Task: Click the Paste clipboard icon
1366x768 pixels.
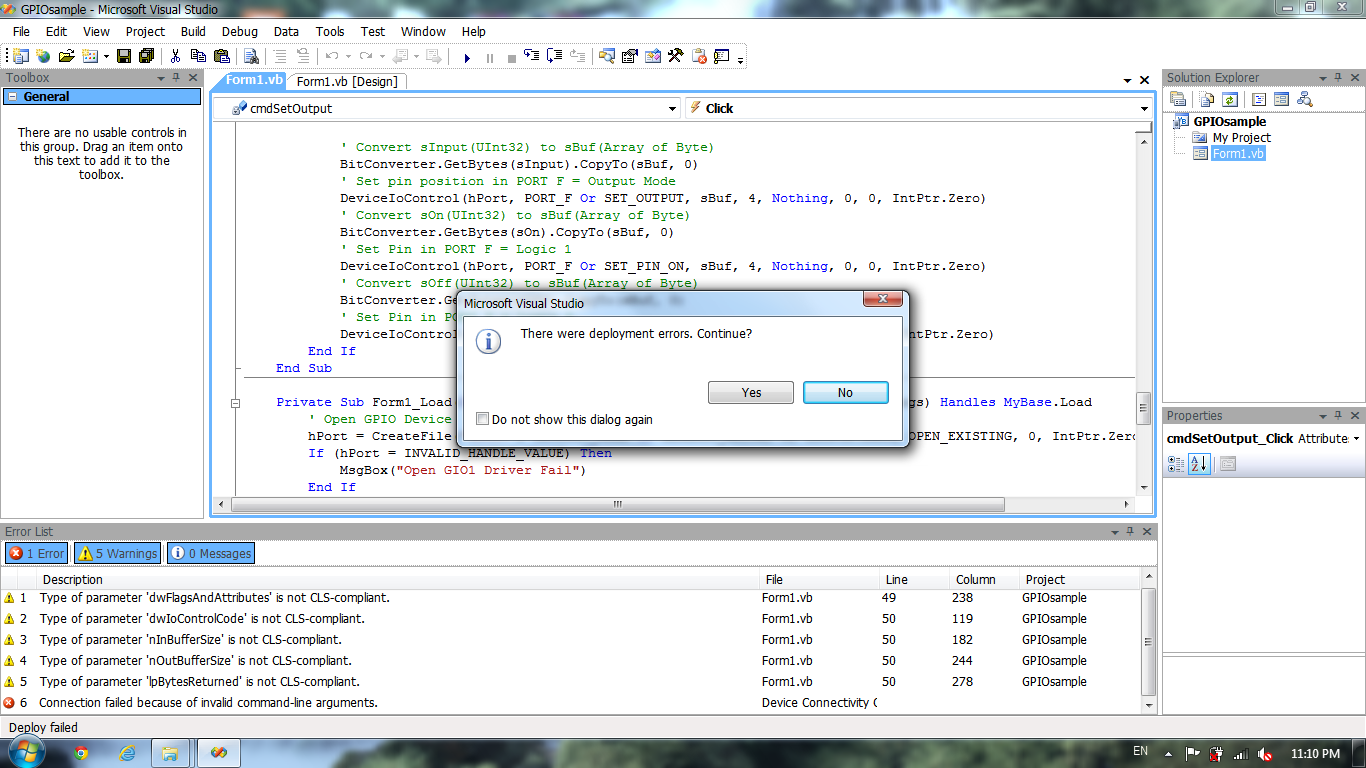Action: coord(222,56)
